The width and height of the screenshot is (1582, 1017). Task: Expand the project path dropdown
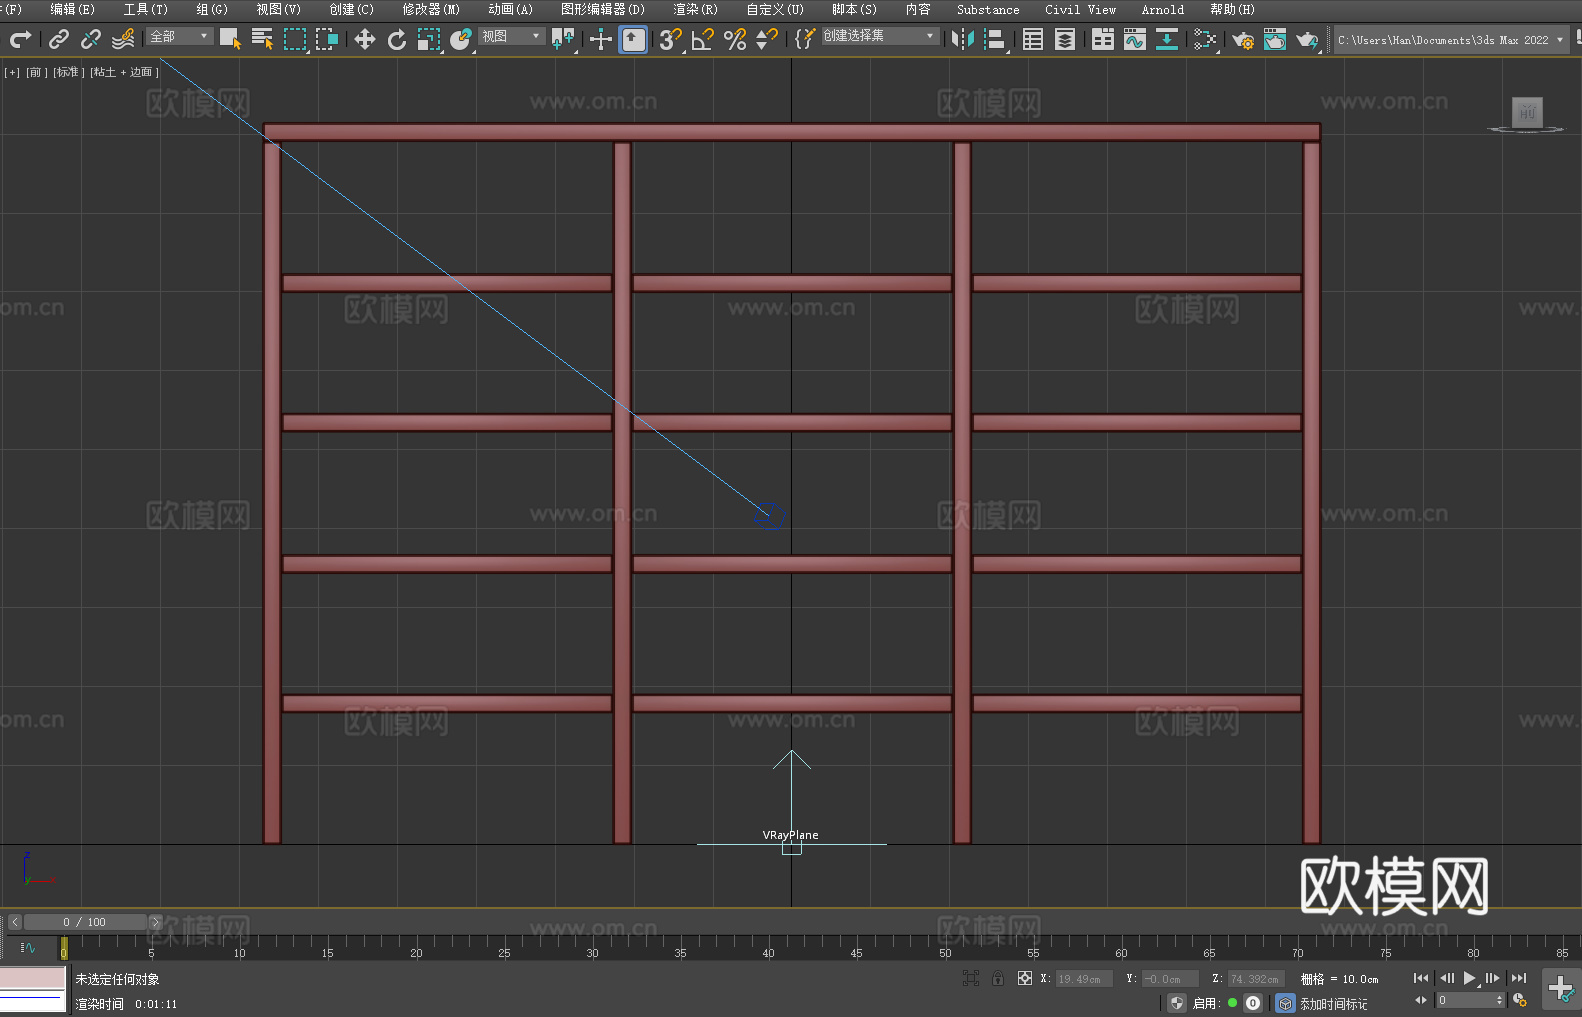(x=1559, y=40)
